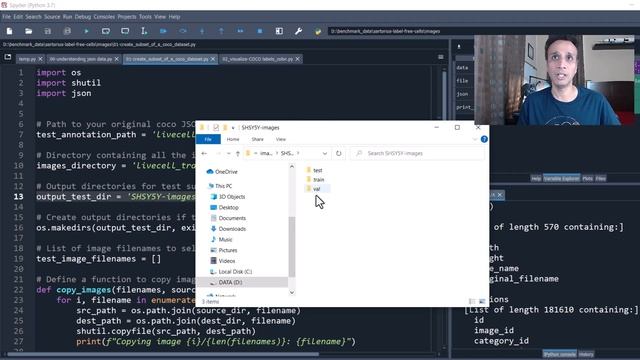Click the Up one level arrow in Explorer
Image resolution: width=640 pixels, height=360 pixels.
(x=238, y=153)
